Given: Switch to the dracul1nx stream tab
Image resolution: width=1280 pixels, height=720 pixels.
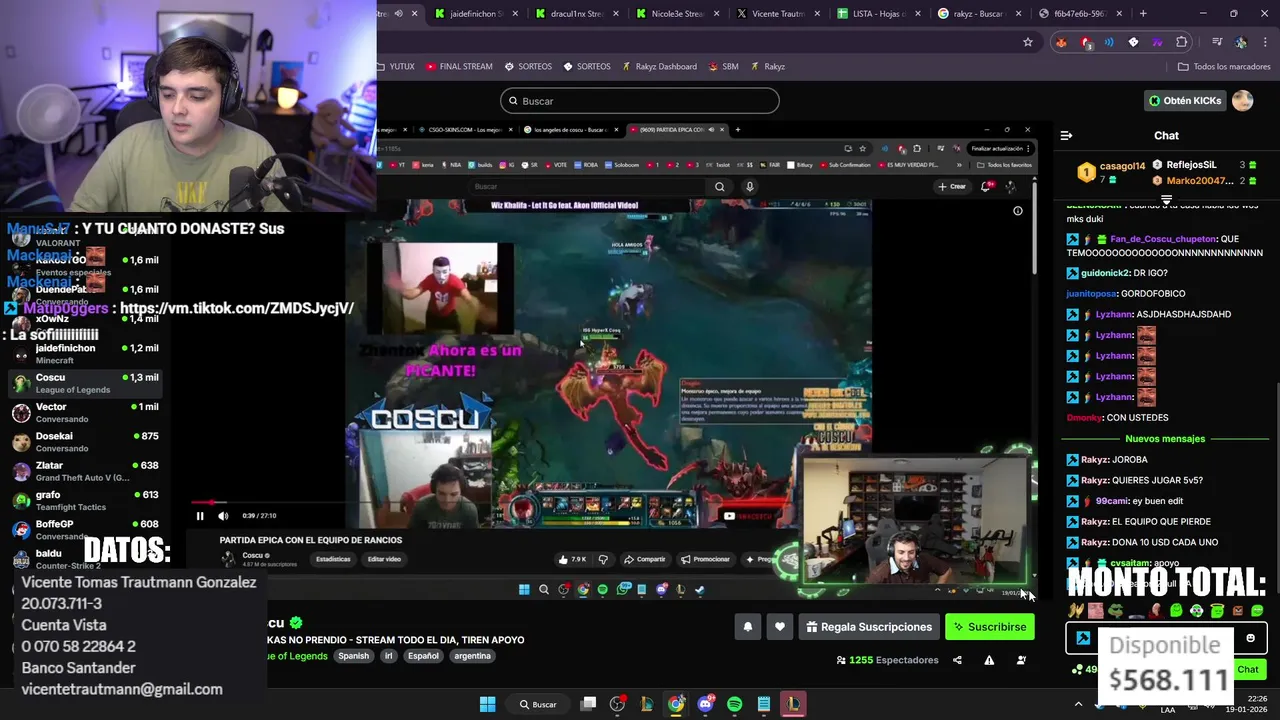Looking at the screenshot, I should (x=575, y=14).
